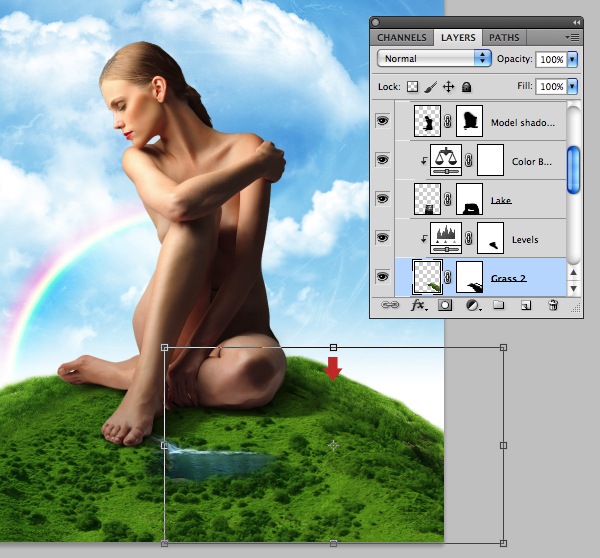Viewport: 600px width, 558px height.
Task: Select the Lake layer thumbnail
Action: click(427, 199)
